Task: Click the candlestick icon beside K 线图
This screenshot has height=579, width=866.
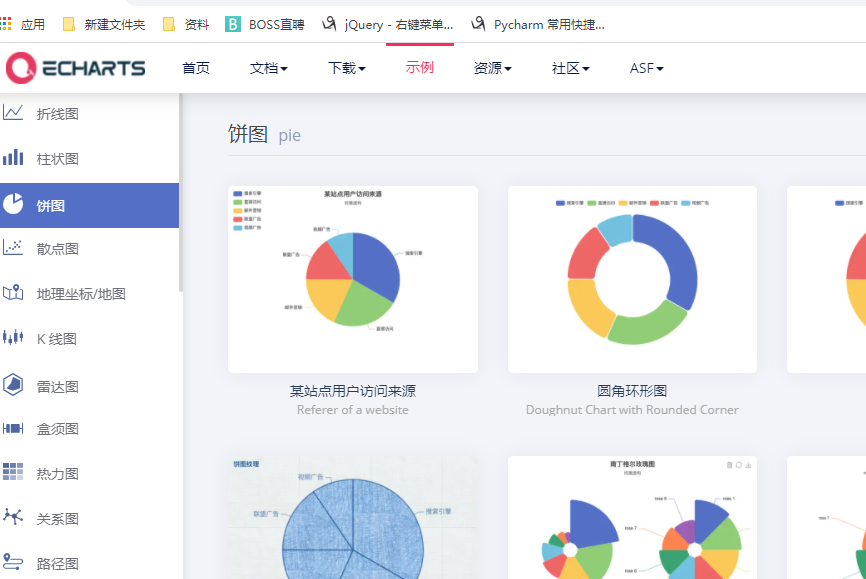Action: 13,337
